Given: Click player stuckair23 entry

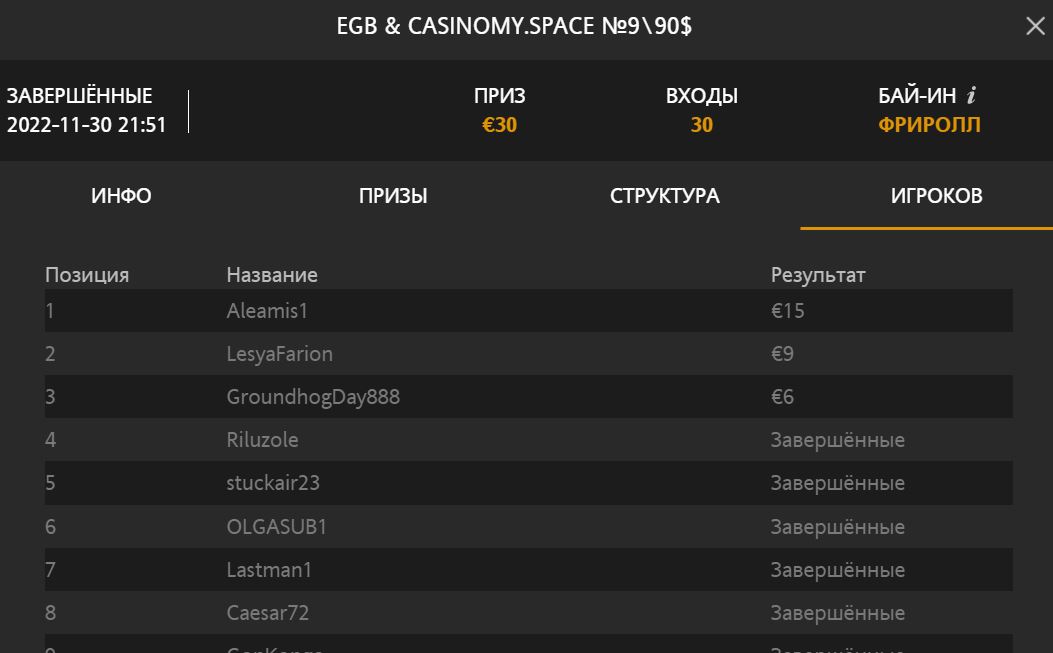Looking at the screenshot, I should click(273, 483).
